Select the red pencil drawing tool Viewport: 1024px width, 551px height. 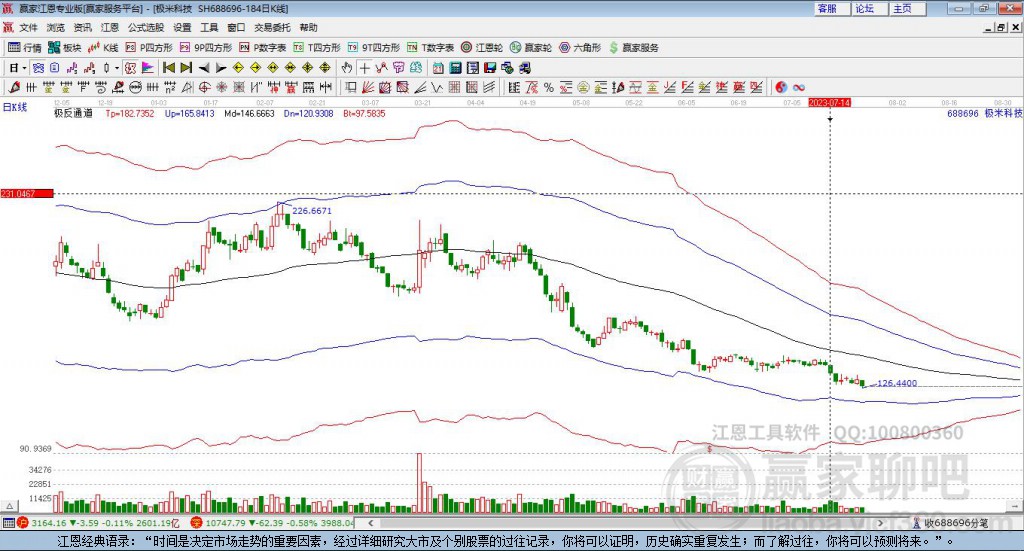(14, 87)
